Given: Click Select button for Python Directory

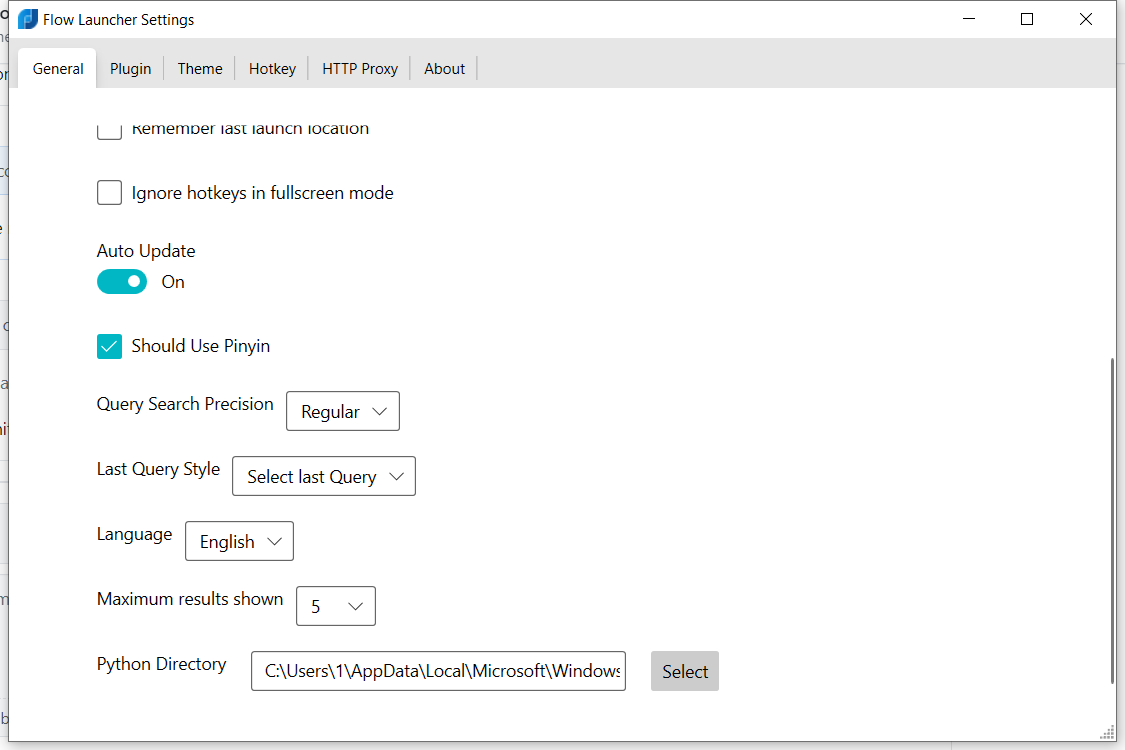Looking at the screenshot, I should click(x=684, y=671).
